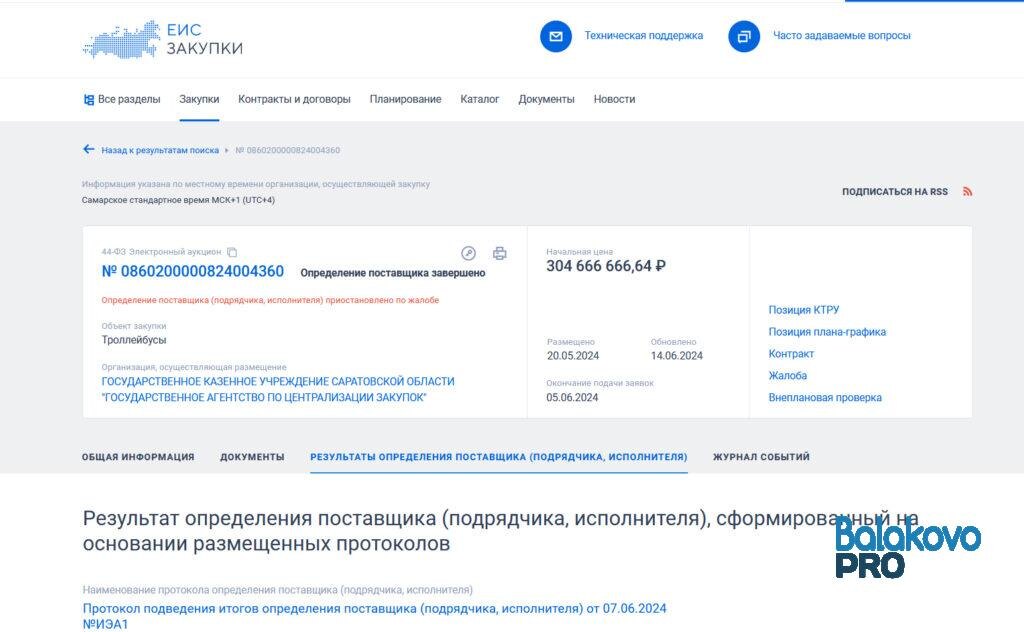Print the page with the printer icon
Viewport: 1024px width, 632px height.
point(497,255)
